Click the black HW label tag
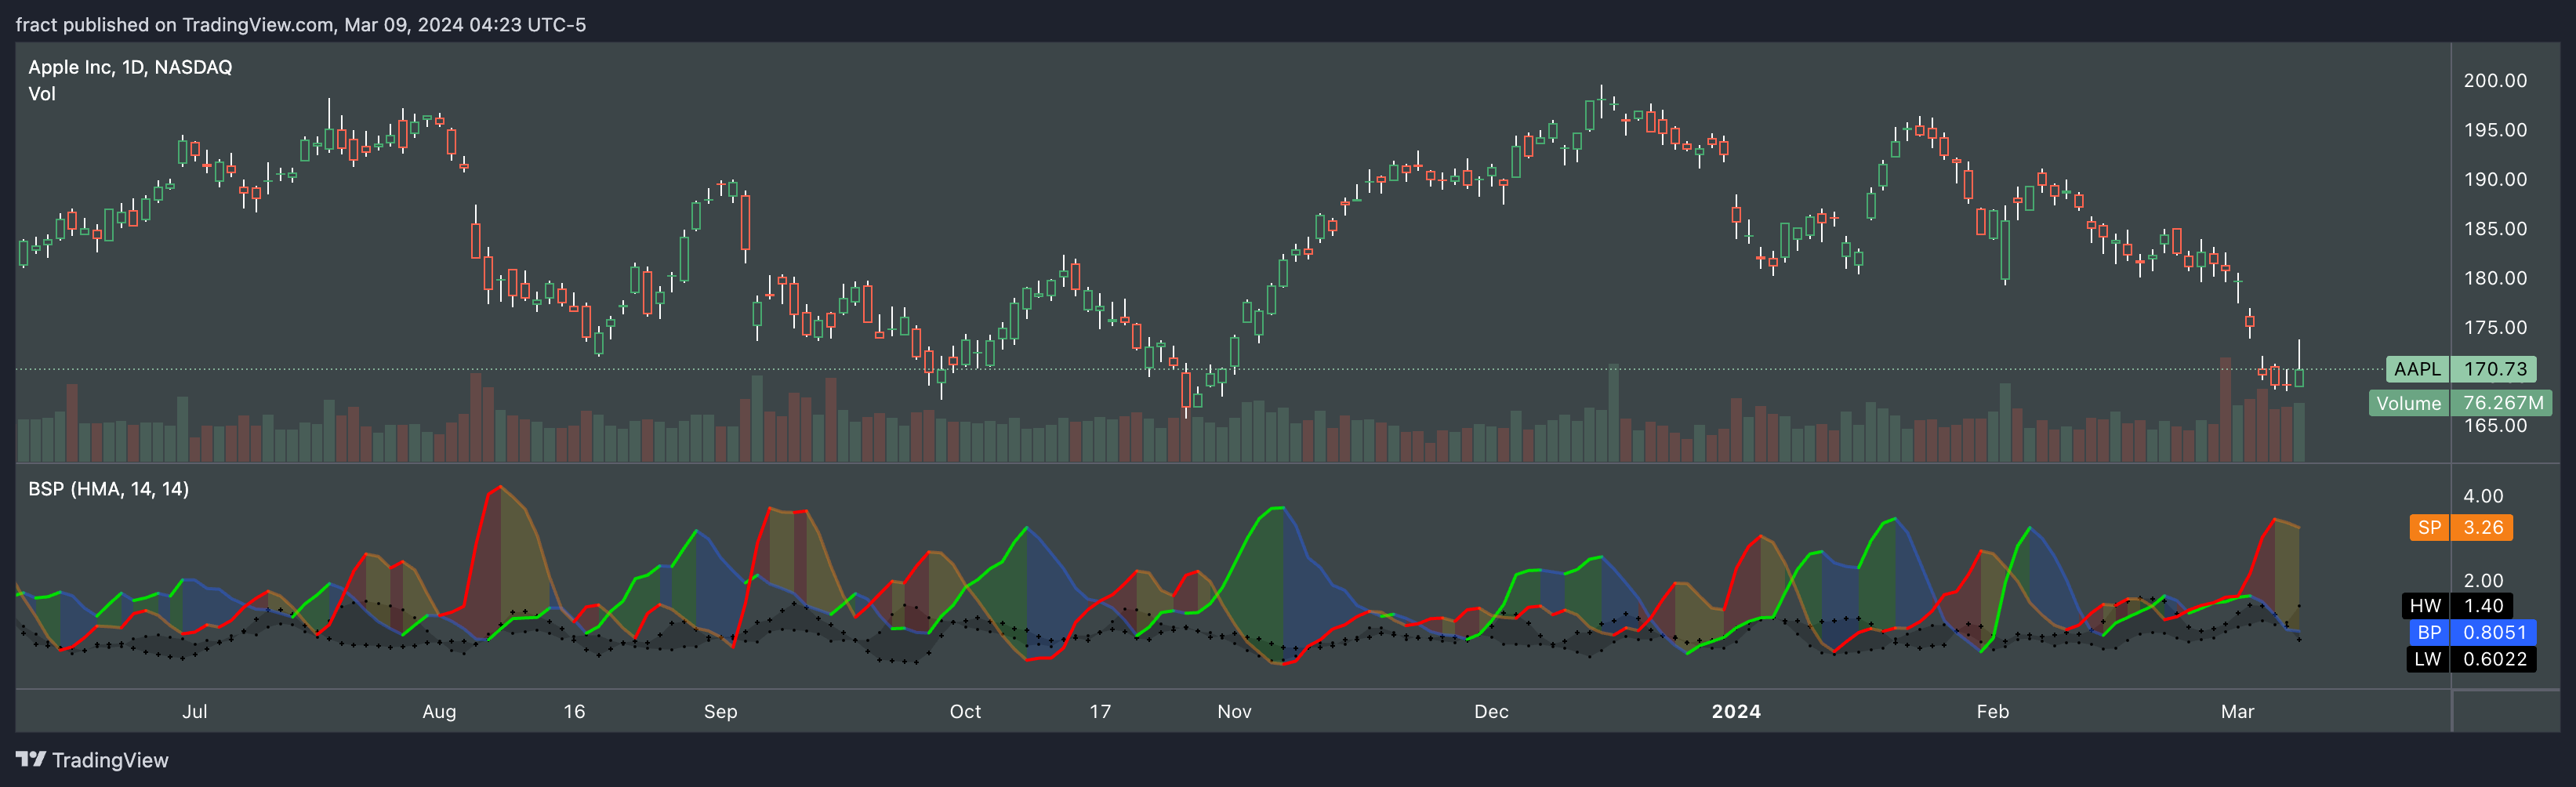 pos(2425,606)
